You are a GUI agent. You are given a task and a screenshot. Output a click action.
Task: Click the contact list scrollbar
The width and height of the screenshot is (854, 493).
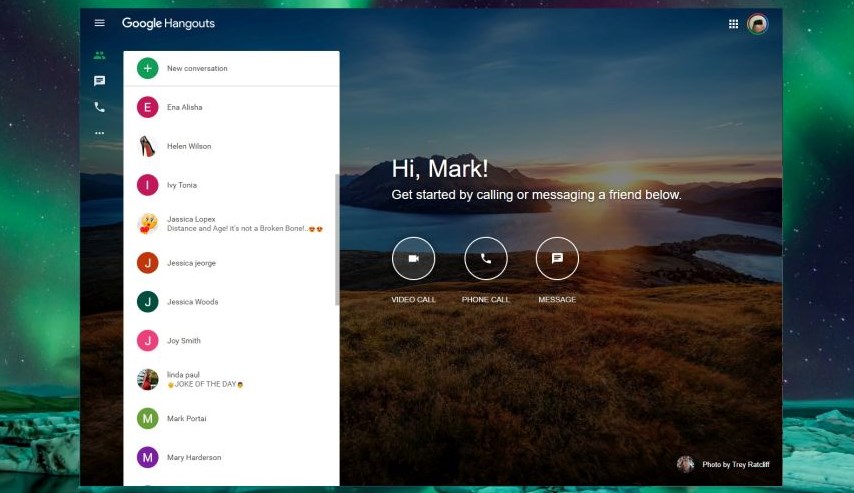click(x=336, y=240)
